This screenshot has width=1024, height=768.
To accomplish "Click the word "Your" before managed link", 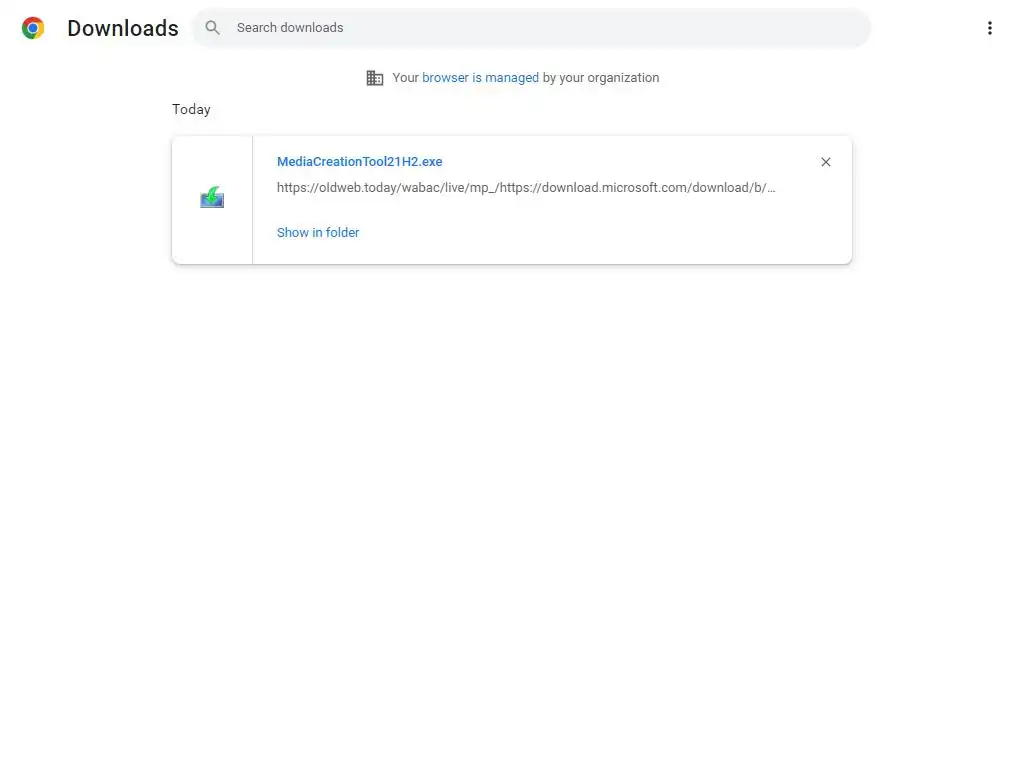I will click(x=405, y=78).
